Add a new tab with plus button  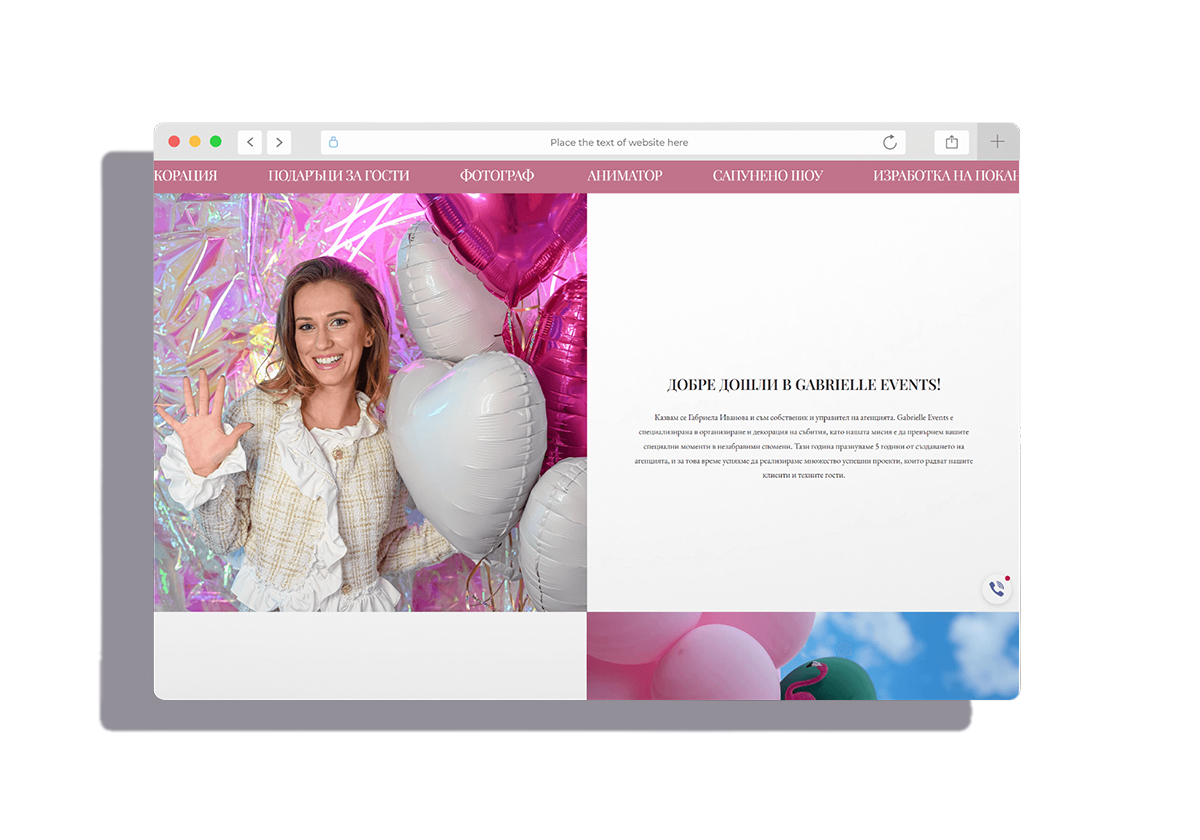pyautogui.click(x=998, y=142)
